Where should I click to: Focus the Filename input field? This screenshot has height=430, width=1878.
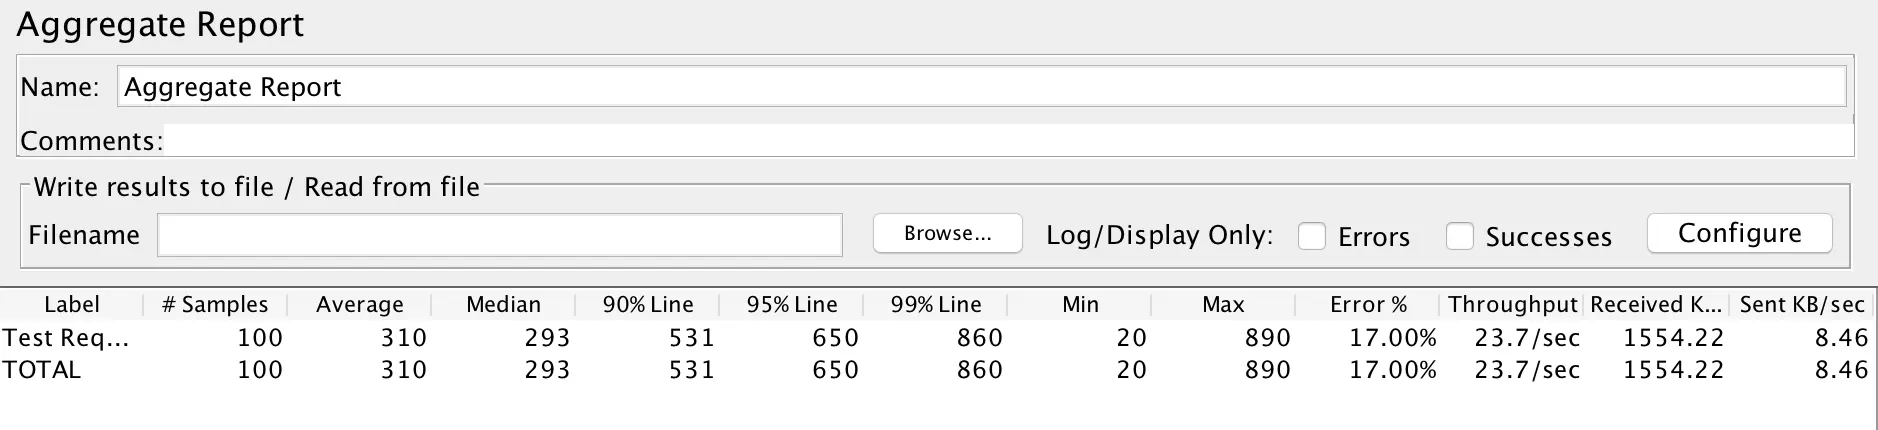click(500, 235)
